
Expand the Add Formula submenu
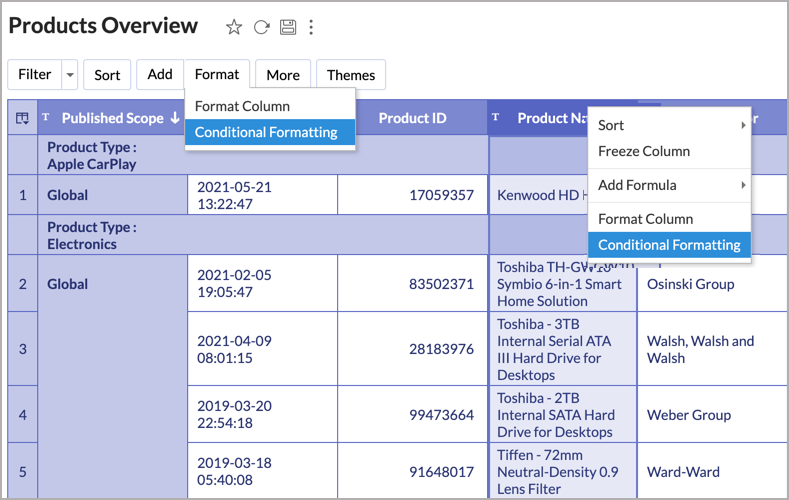[742, 185]
